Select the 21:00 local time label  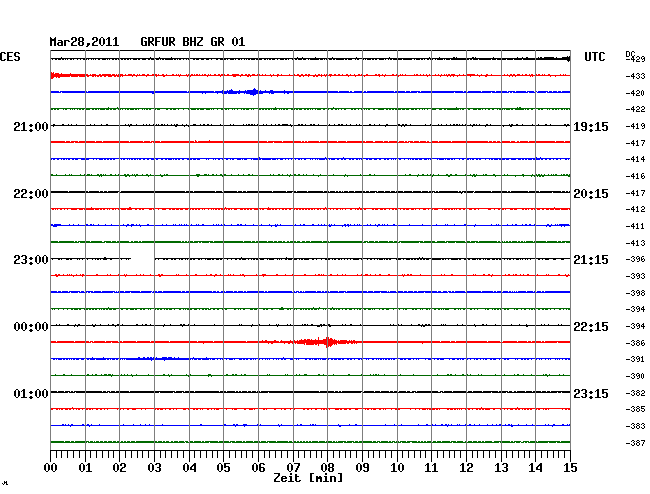click(31, 127)
